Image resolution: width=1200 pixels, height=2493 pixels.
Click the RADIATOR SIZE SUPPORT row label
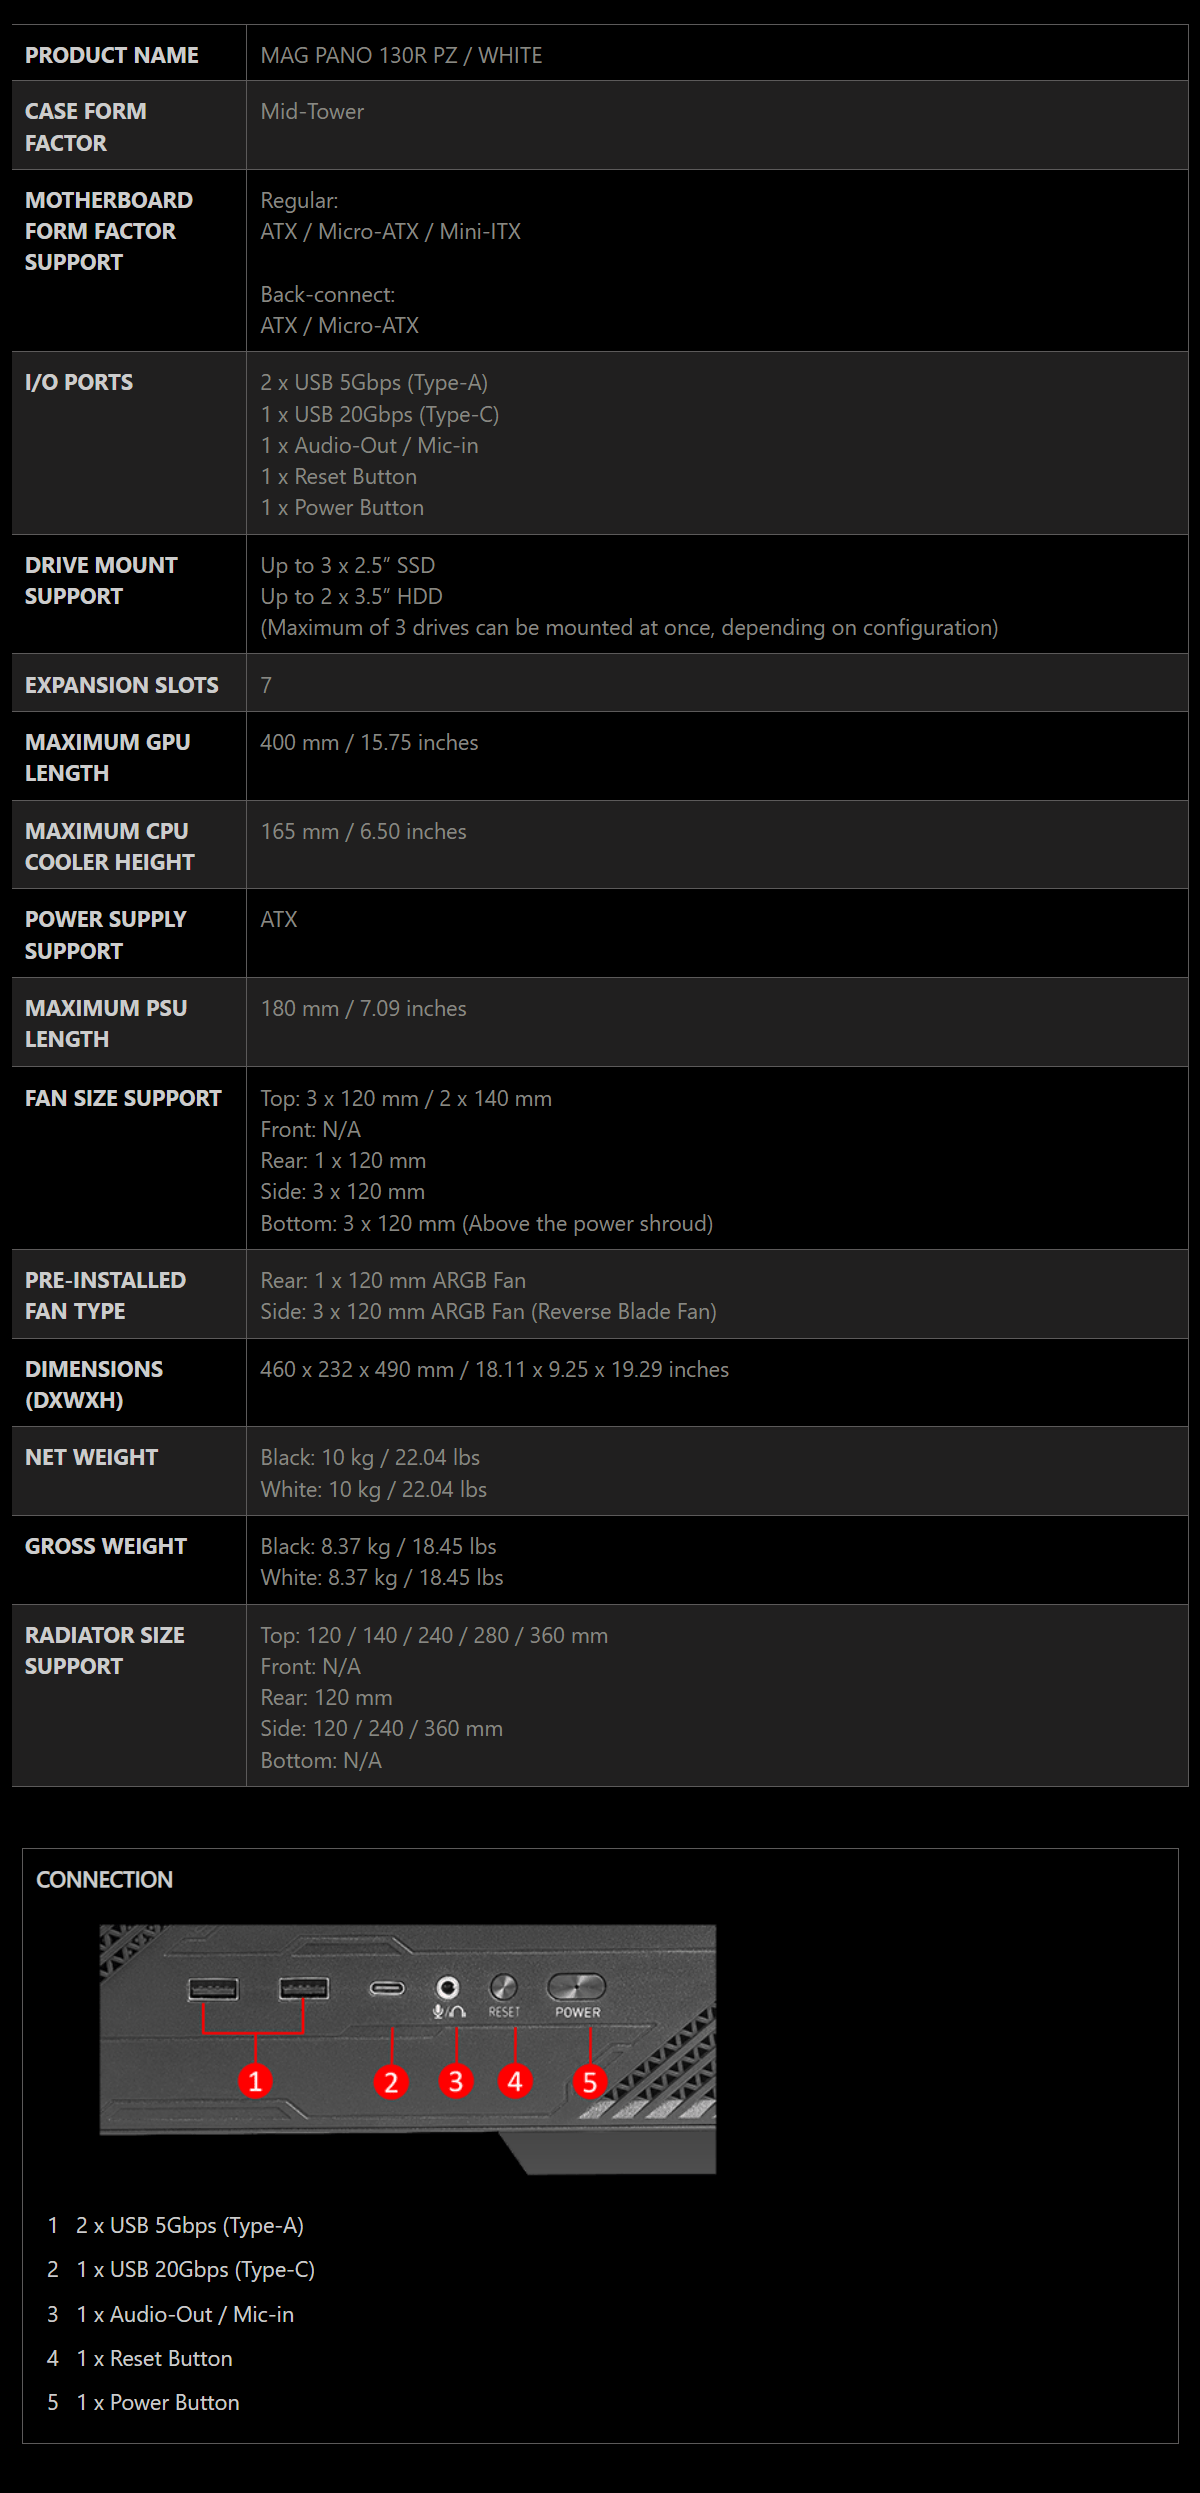tap(105, 1650)
